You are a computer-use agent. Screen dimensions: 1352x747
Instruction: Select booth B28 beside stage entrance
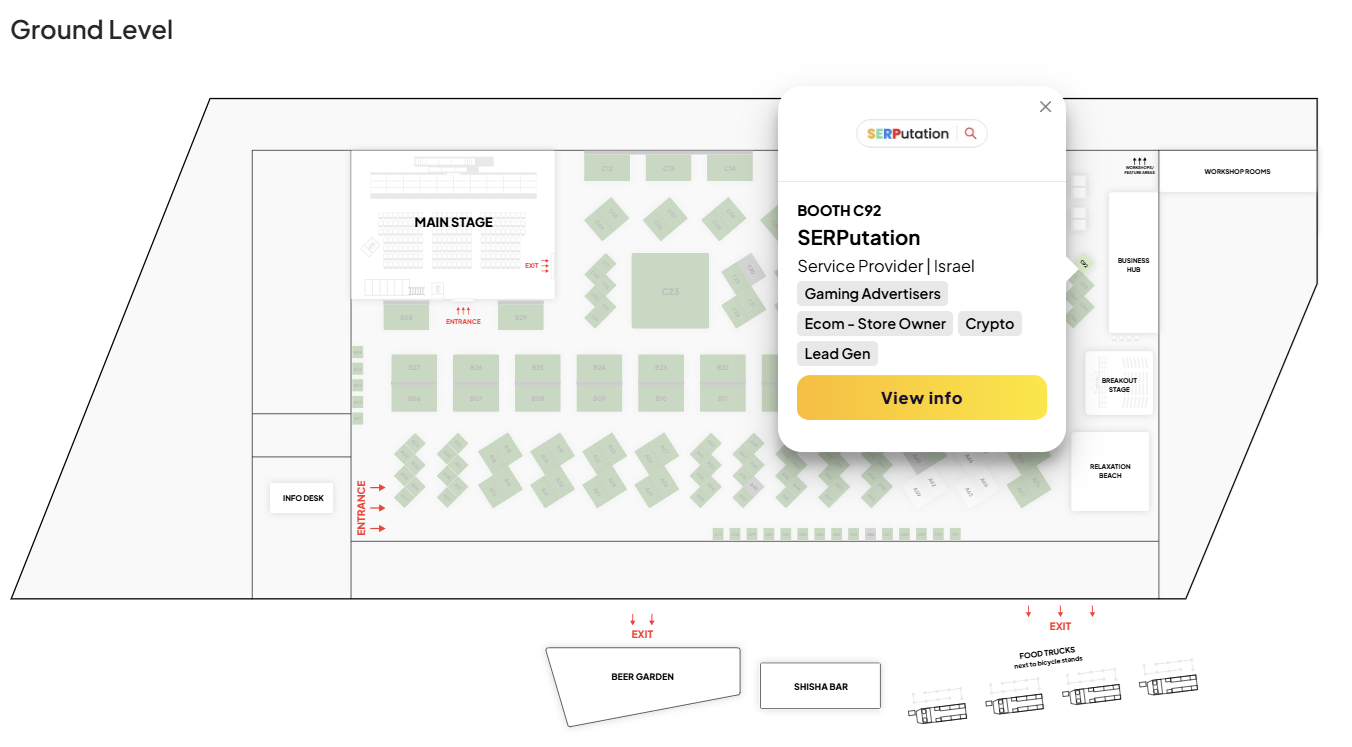[x=406, y=316]
